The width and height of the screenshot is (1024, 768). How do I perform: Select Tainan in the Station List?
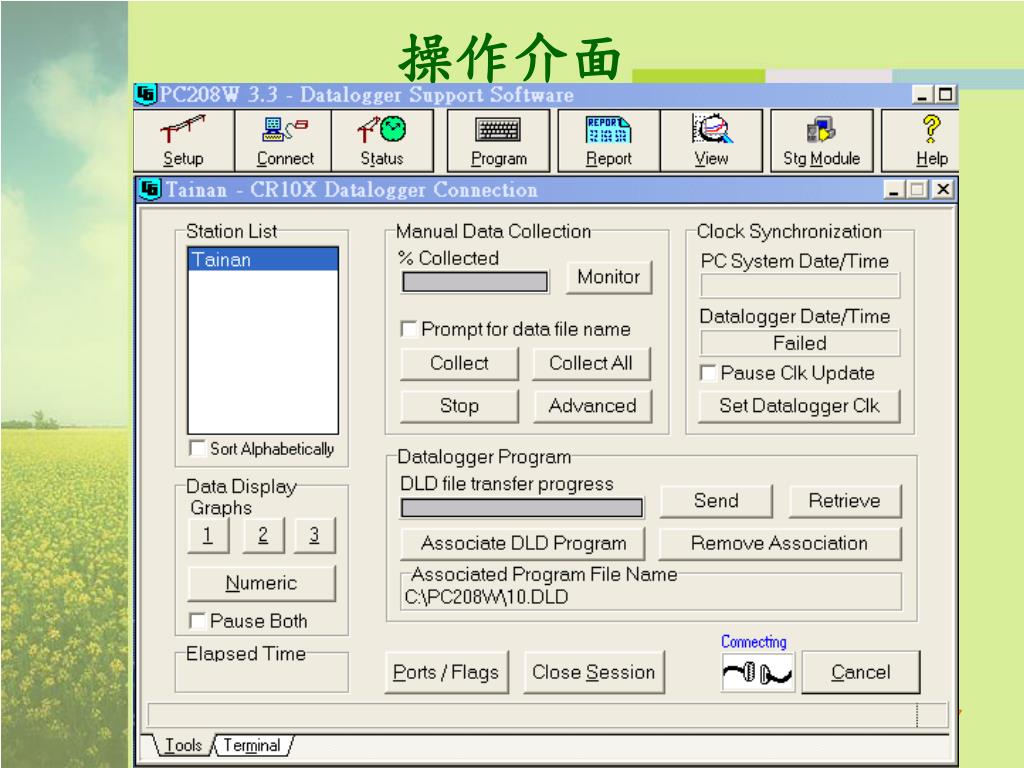[263, 259]
